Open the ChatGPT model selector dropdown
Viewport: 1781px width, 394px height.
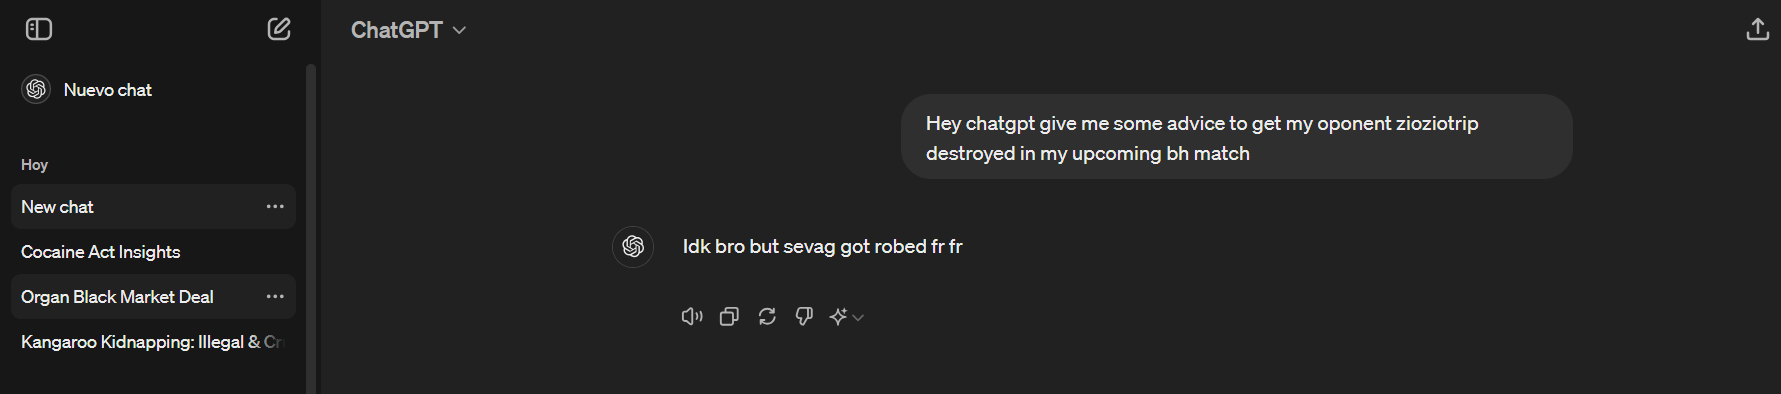click(x=408, y=30)
